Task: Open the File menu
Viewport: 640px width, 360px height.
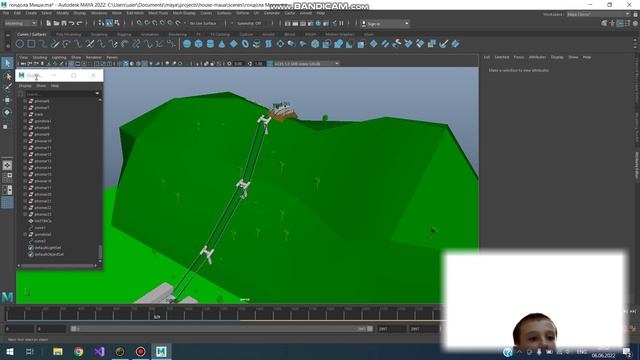Action: 6,13
